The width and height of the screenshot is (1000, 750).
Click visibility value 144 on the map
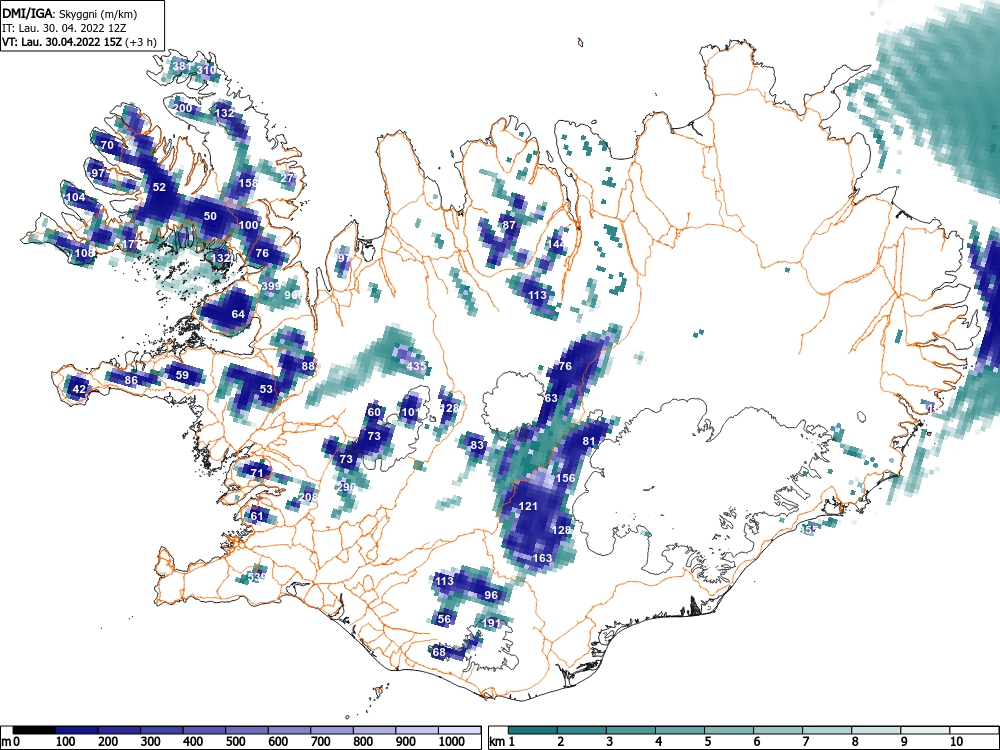pyautogui.click(x=557, y=244)
